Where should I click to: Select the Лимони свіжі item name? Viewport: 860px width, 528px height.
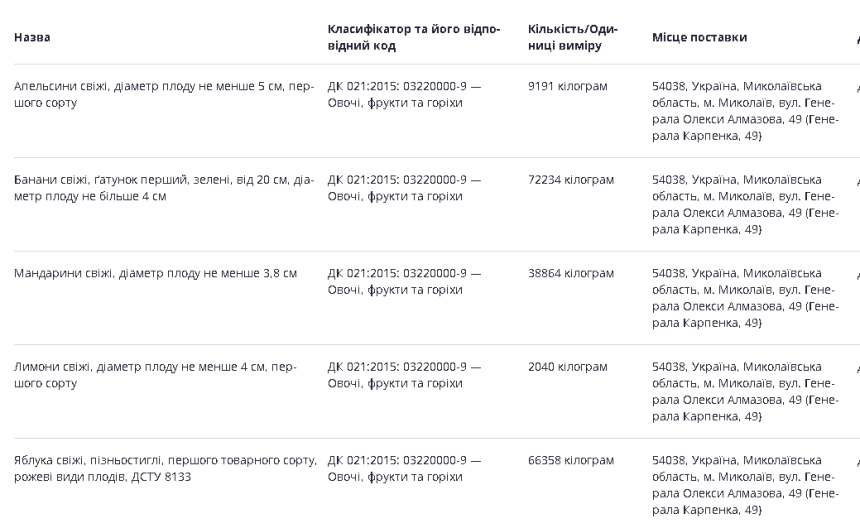pos(155,374)
